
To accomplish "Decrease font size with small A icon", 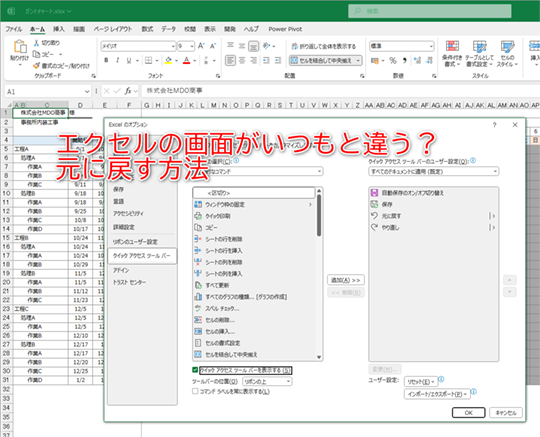I will [x=213, y=46].
